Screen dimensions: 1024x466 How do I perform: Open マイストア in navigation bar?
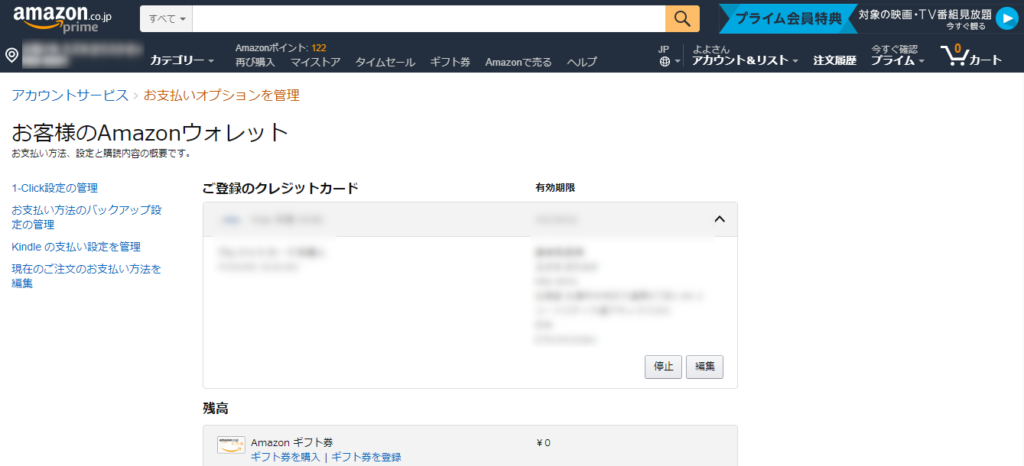[315, 63]
